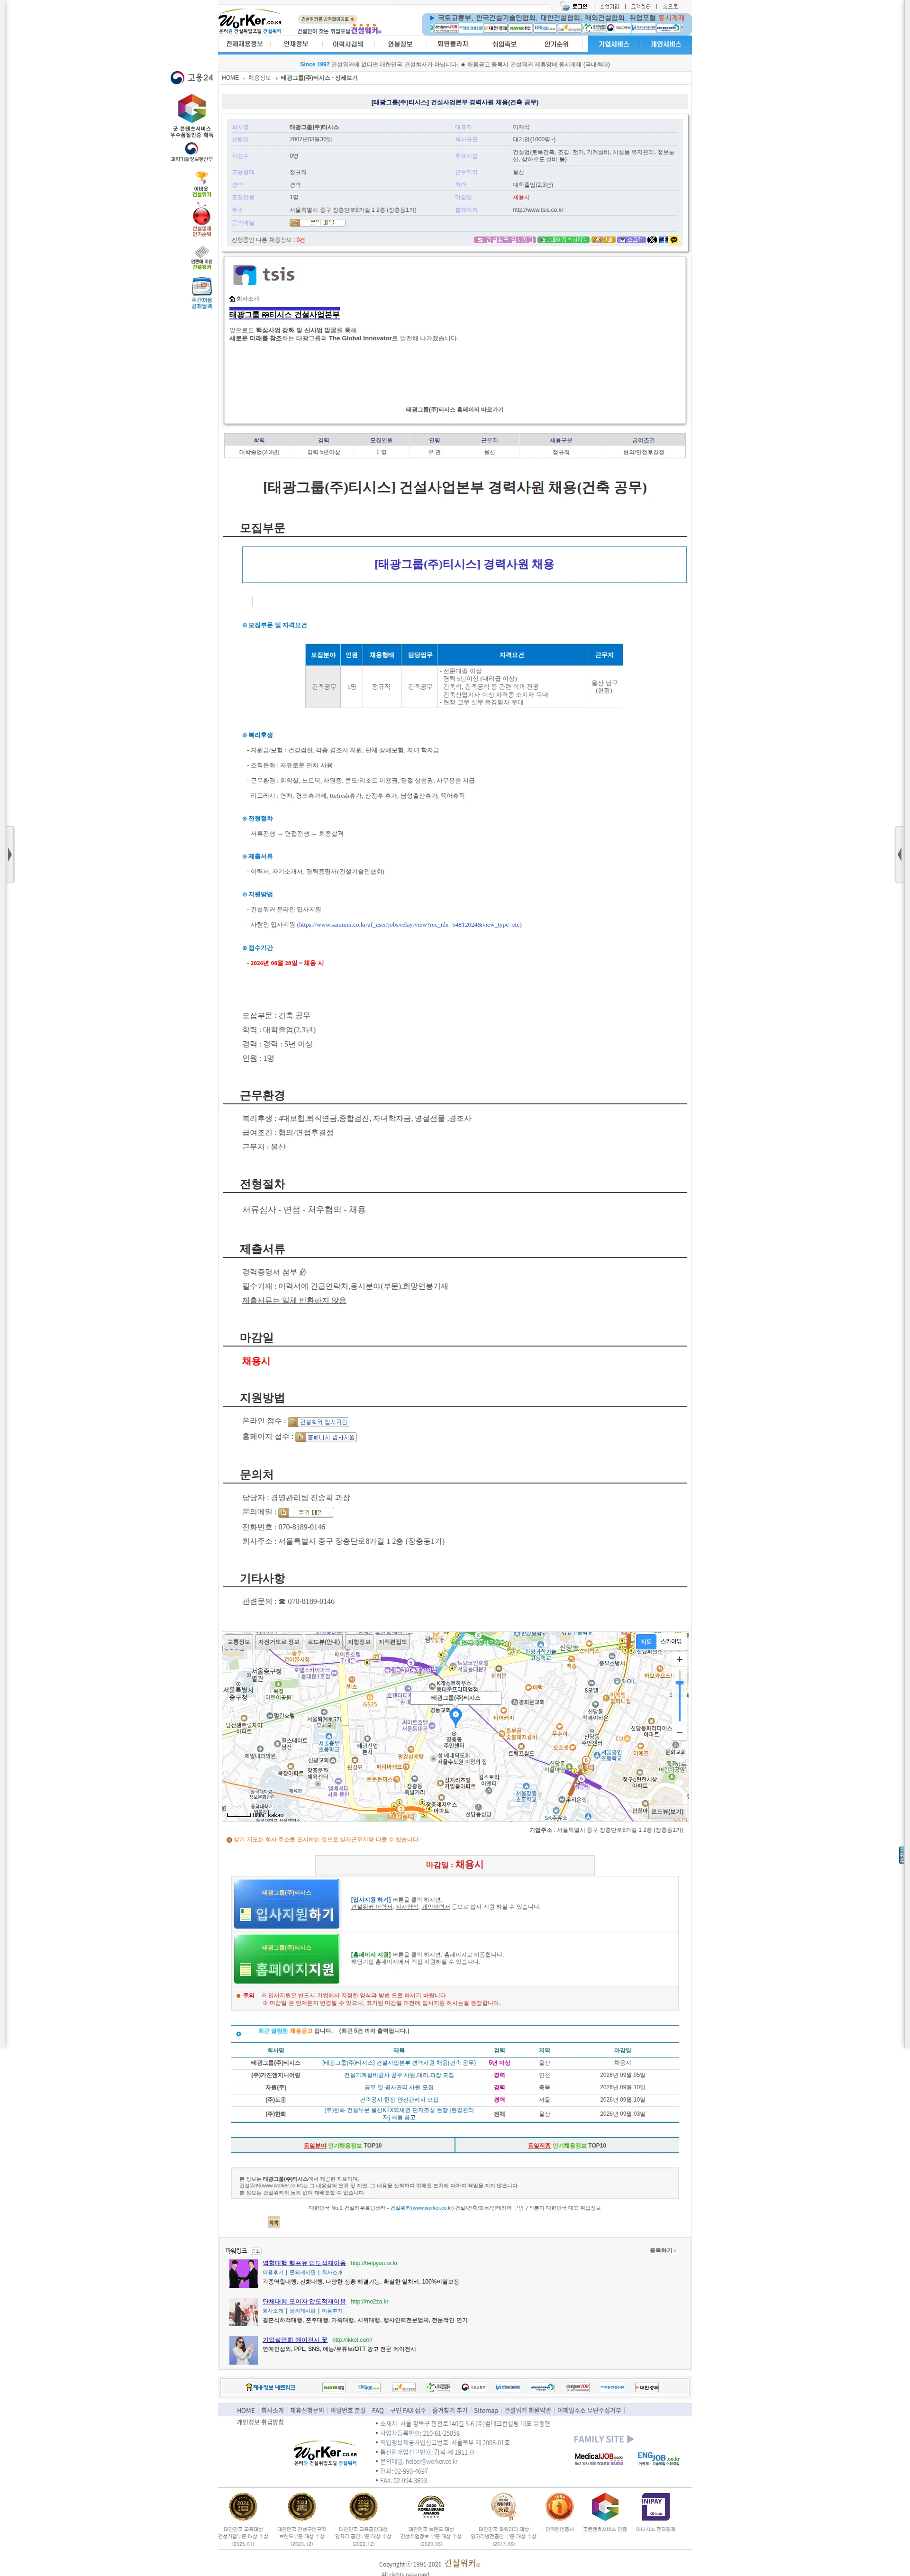Toggle 교통정보 on the map

coord(239,1642)
